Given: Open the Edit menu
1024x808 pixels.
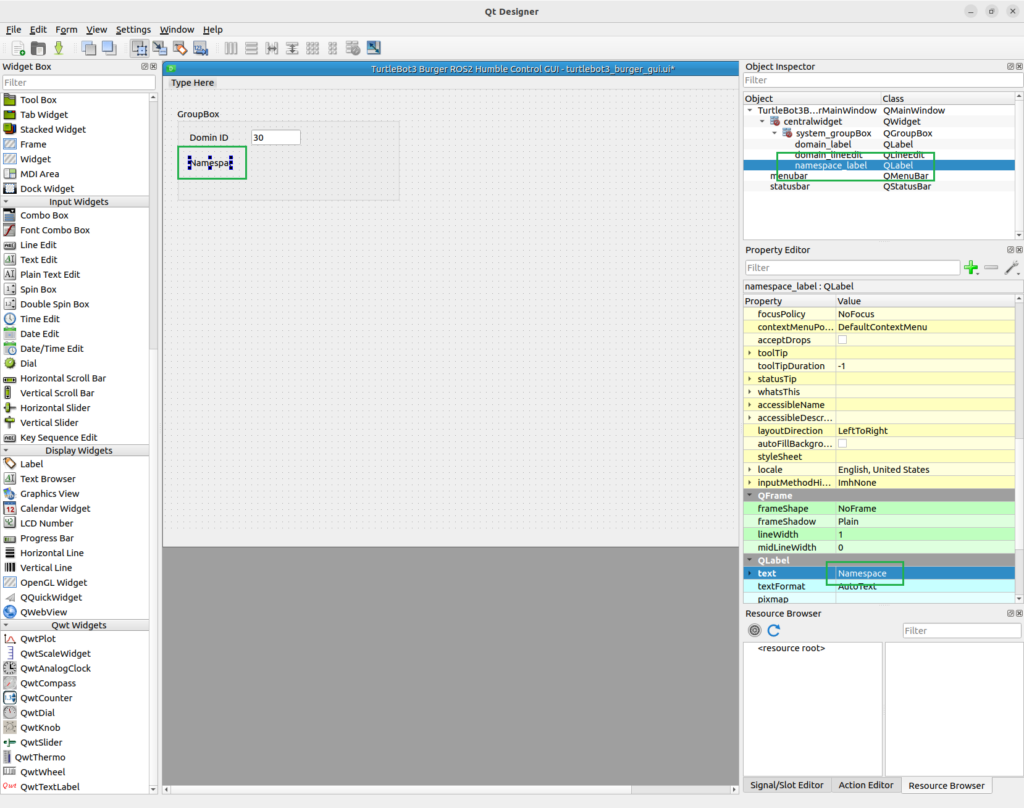Looking at the screenshot, I should point(38,29).
